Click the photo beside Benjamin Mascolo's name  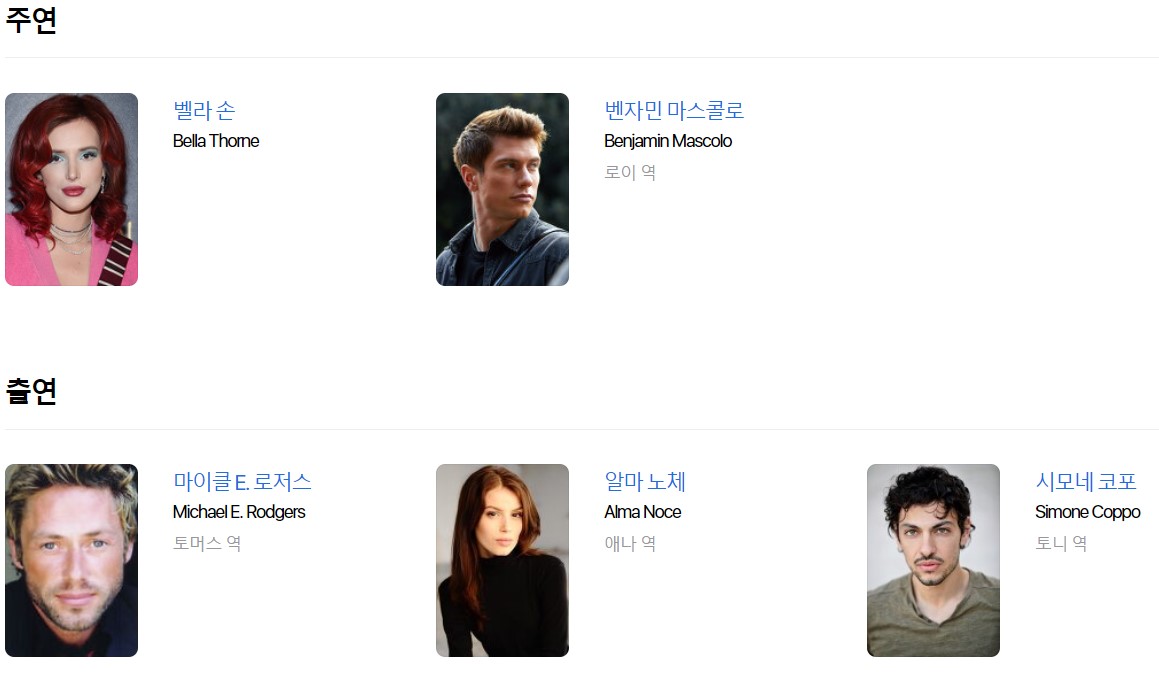click(x=502, y=189)
